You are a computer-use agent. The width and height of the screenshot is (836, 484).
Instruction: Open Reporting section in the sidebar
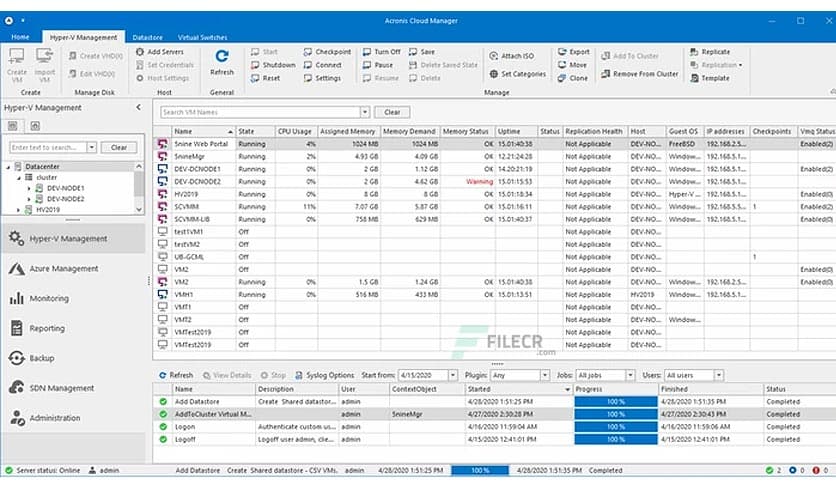[73, 328]
